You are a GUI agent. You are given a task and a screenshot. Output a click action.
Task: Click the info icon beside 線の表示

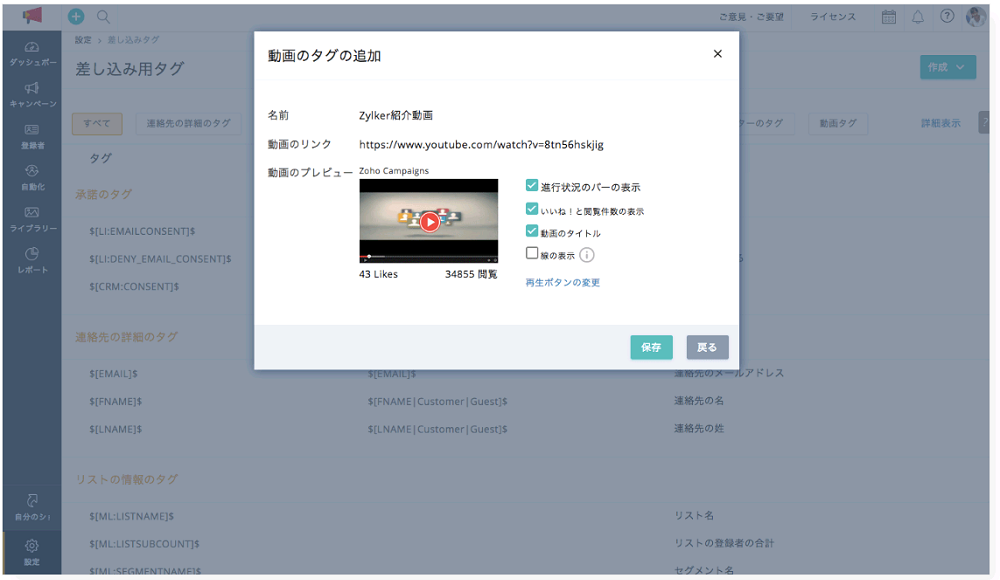pos(587,255)
